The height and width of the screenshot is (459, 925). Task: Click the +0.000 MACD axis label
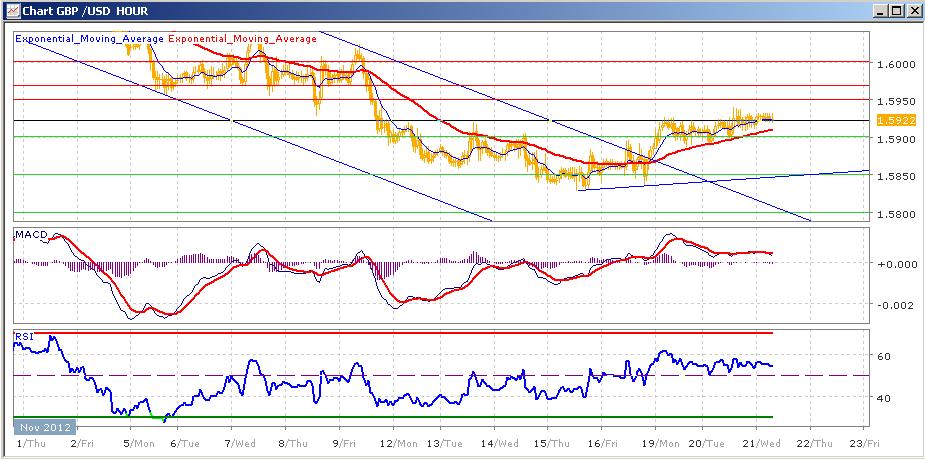coord(896,264)
